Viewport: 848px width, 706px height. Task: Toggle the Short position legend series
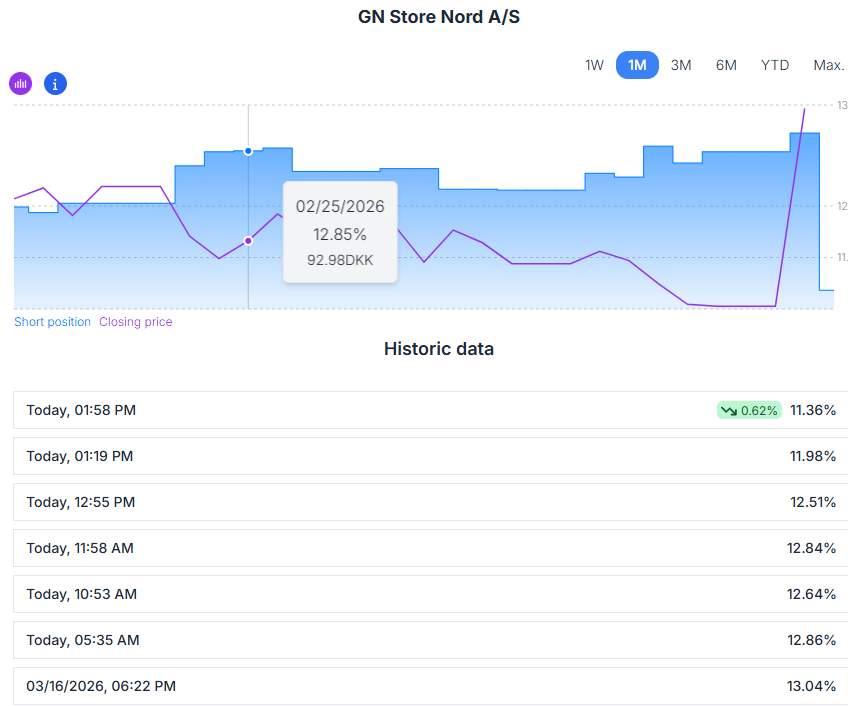[52, 322]
